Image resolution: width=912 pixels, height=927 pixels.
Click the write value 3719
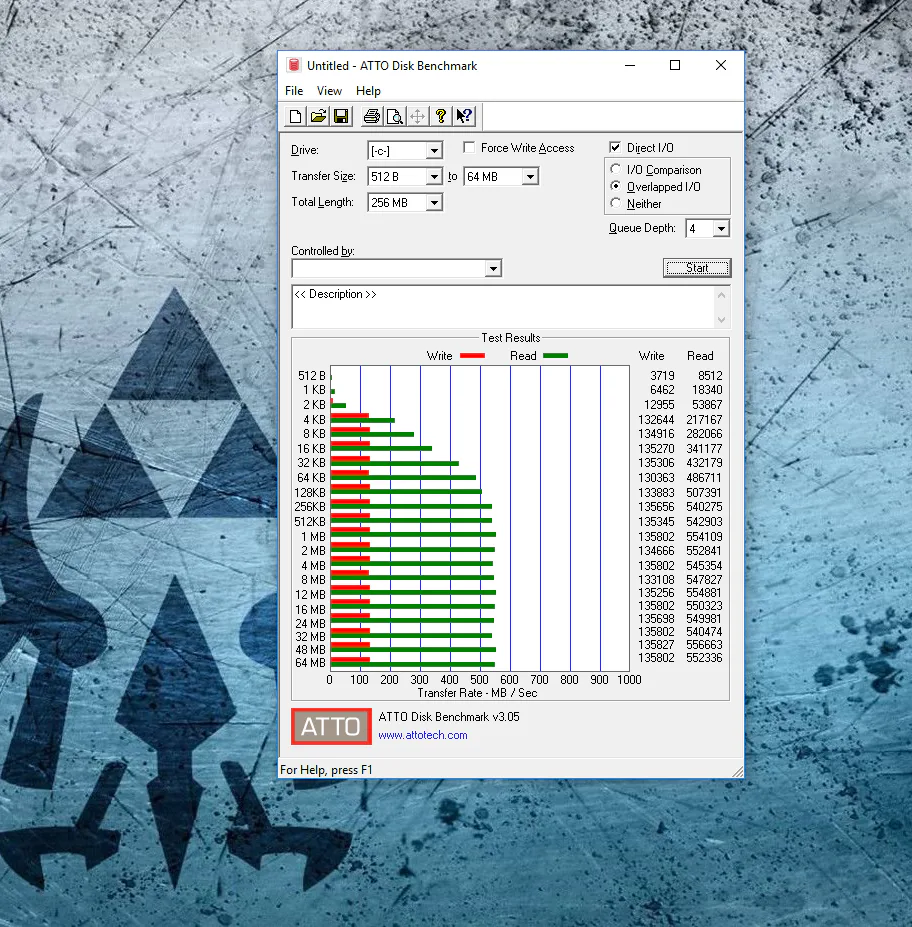[x=662, y=375]
